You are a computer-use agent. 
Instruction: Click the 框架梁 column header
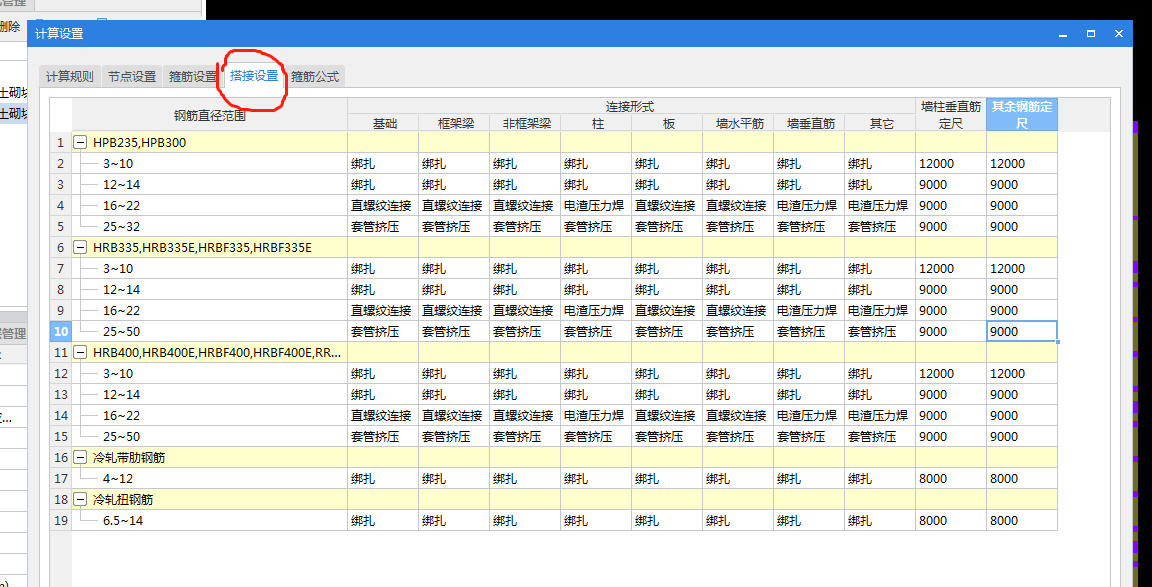(x=454, y=123)
